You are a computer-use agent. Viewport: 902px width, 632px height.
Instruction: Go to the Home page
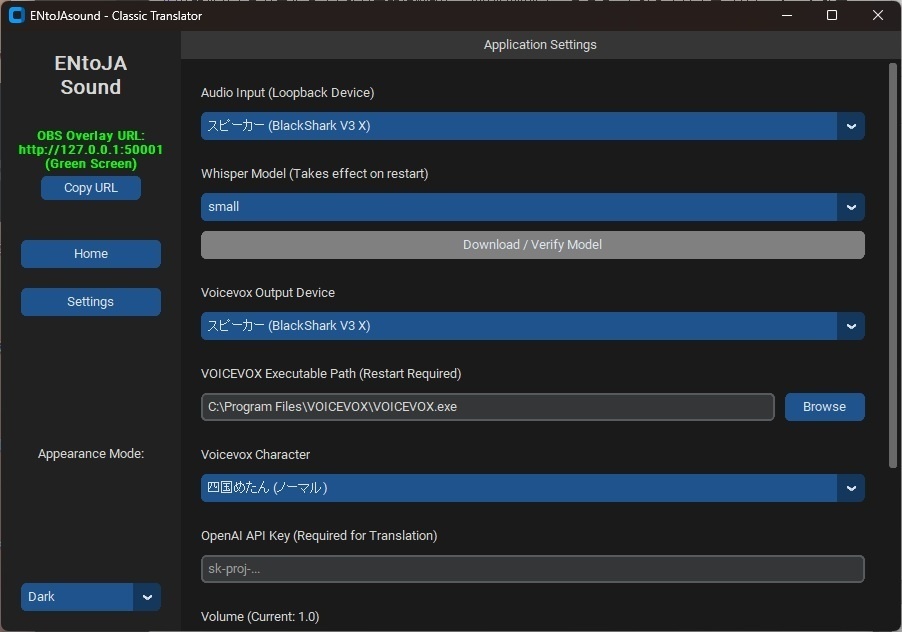click(x=91, y=254)
